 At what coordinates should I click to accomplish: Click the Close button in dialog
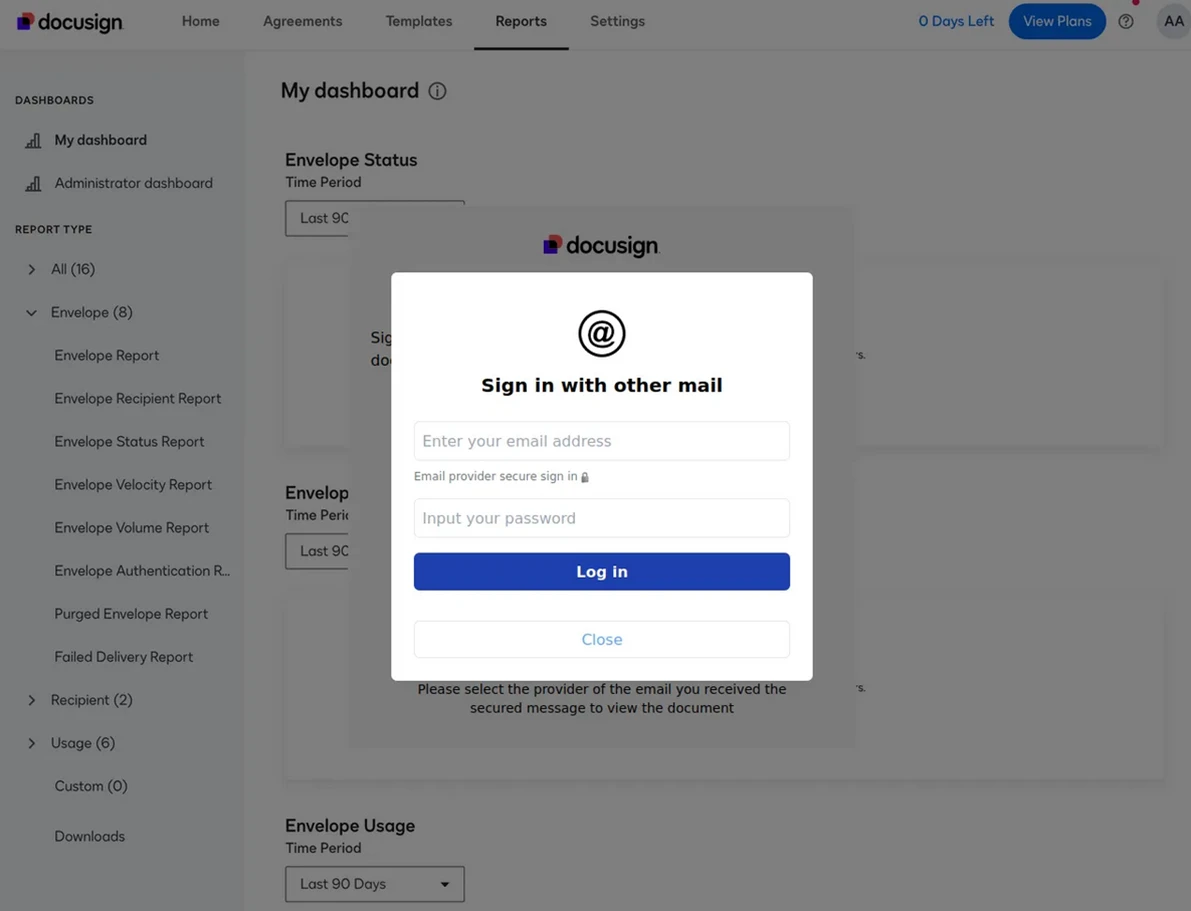point(601,639)
